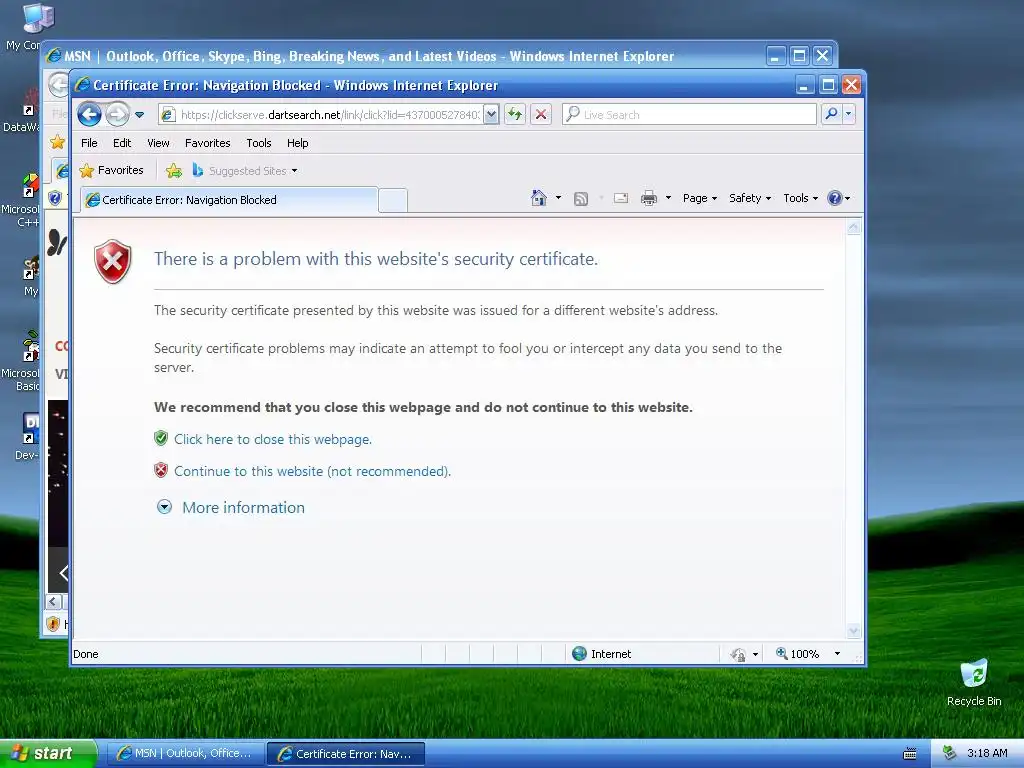Switch to MSN taskbar button

[185, 754]
